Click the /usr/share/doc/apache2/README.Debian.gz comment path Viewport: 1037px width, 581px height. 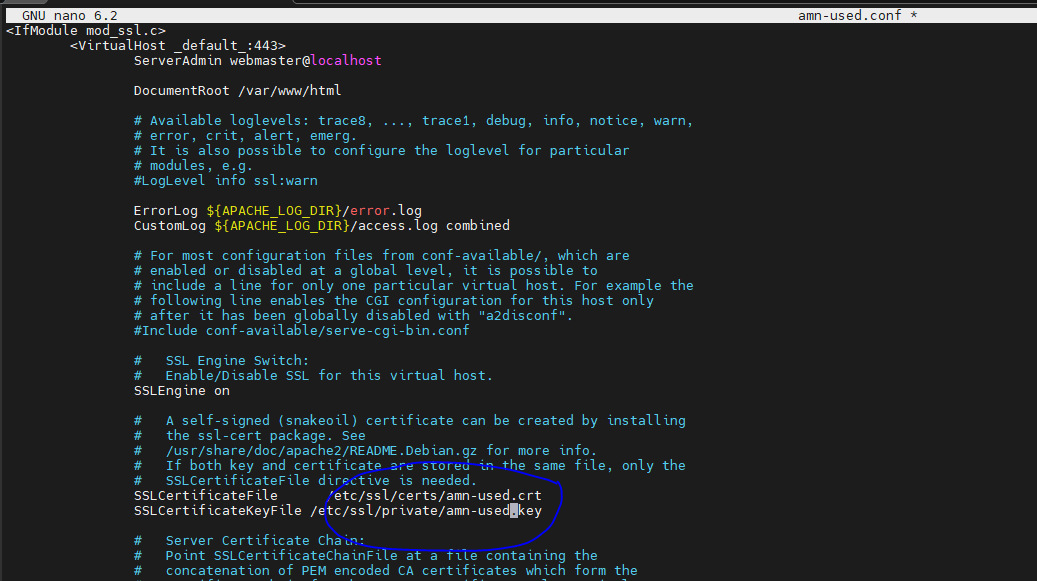click(317, 450)
